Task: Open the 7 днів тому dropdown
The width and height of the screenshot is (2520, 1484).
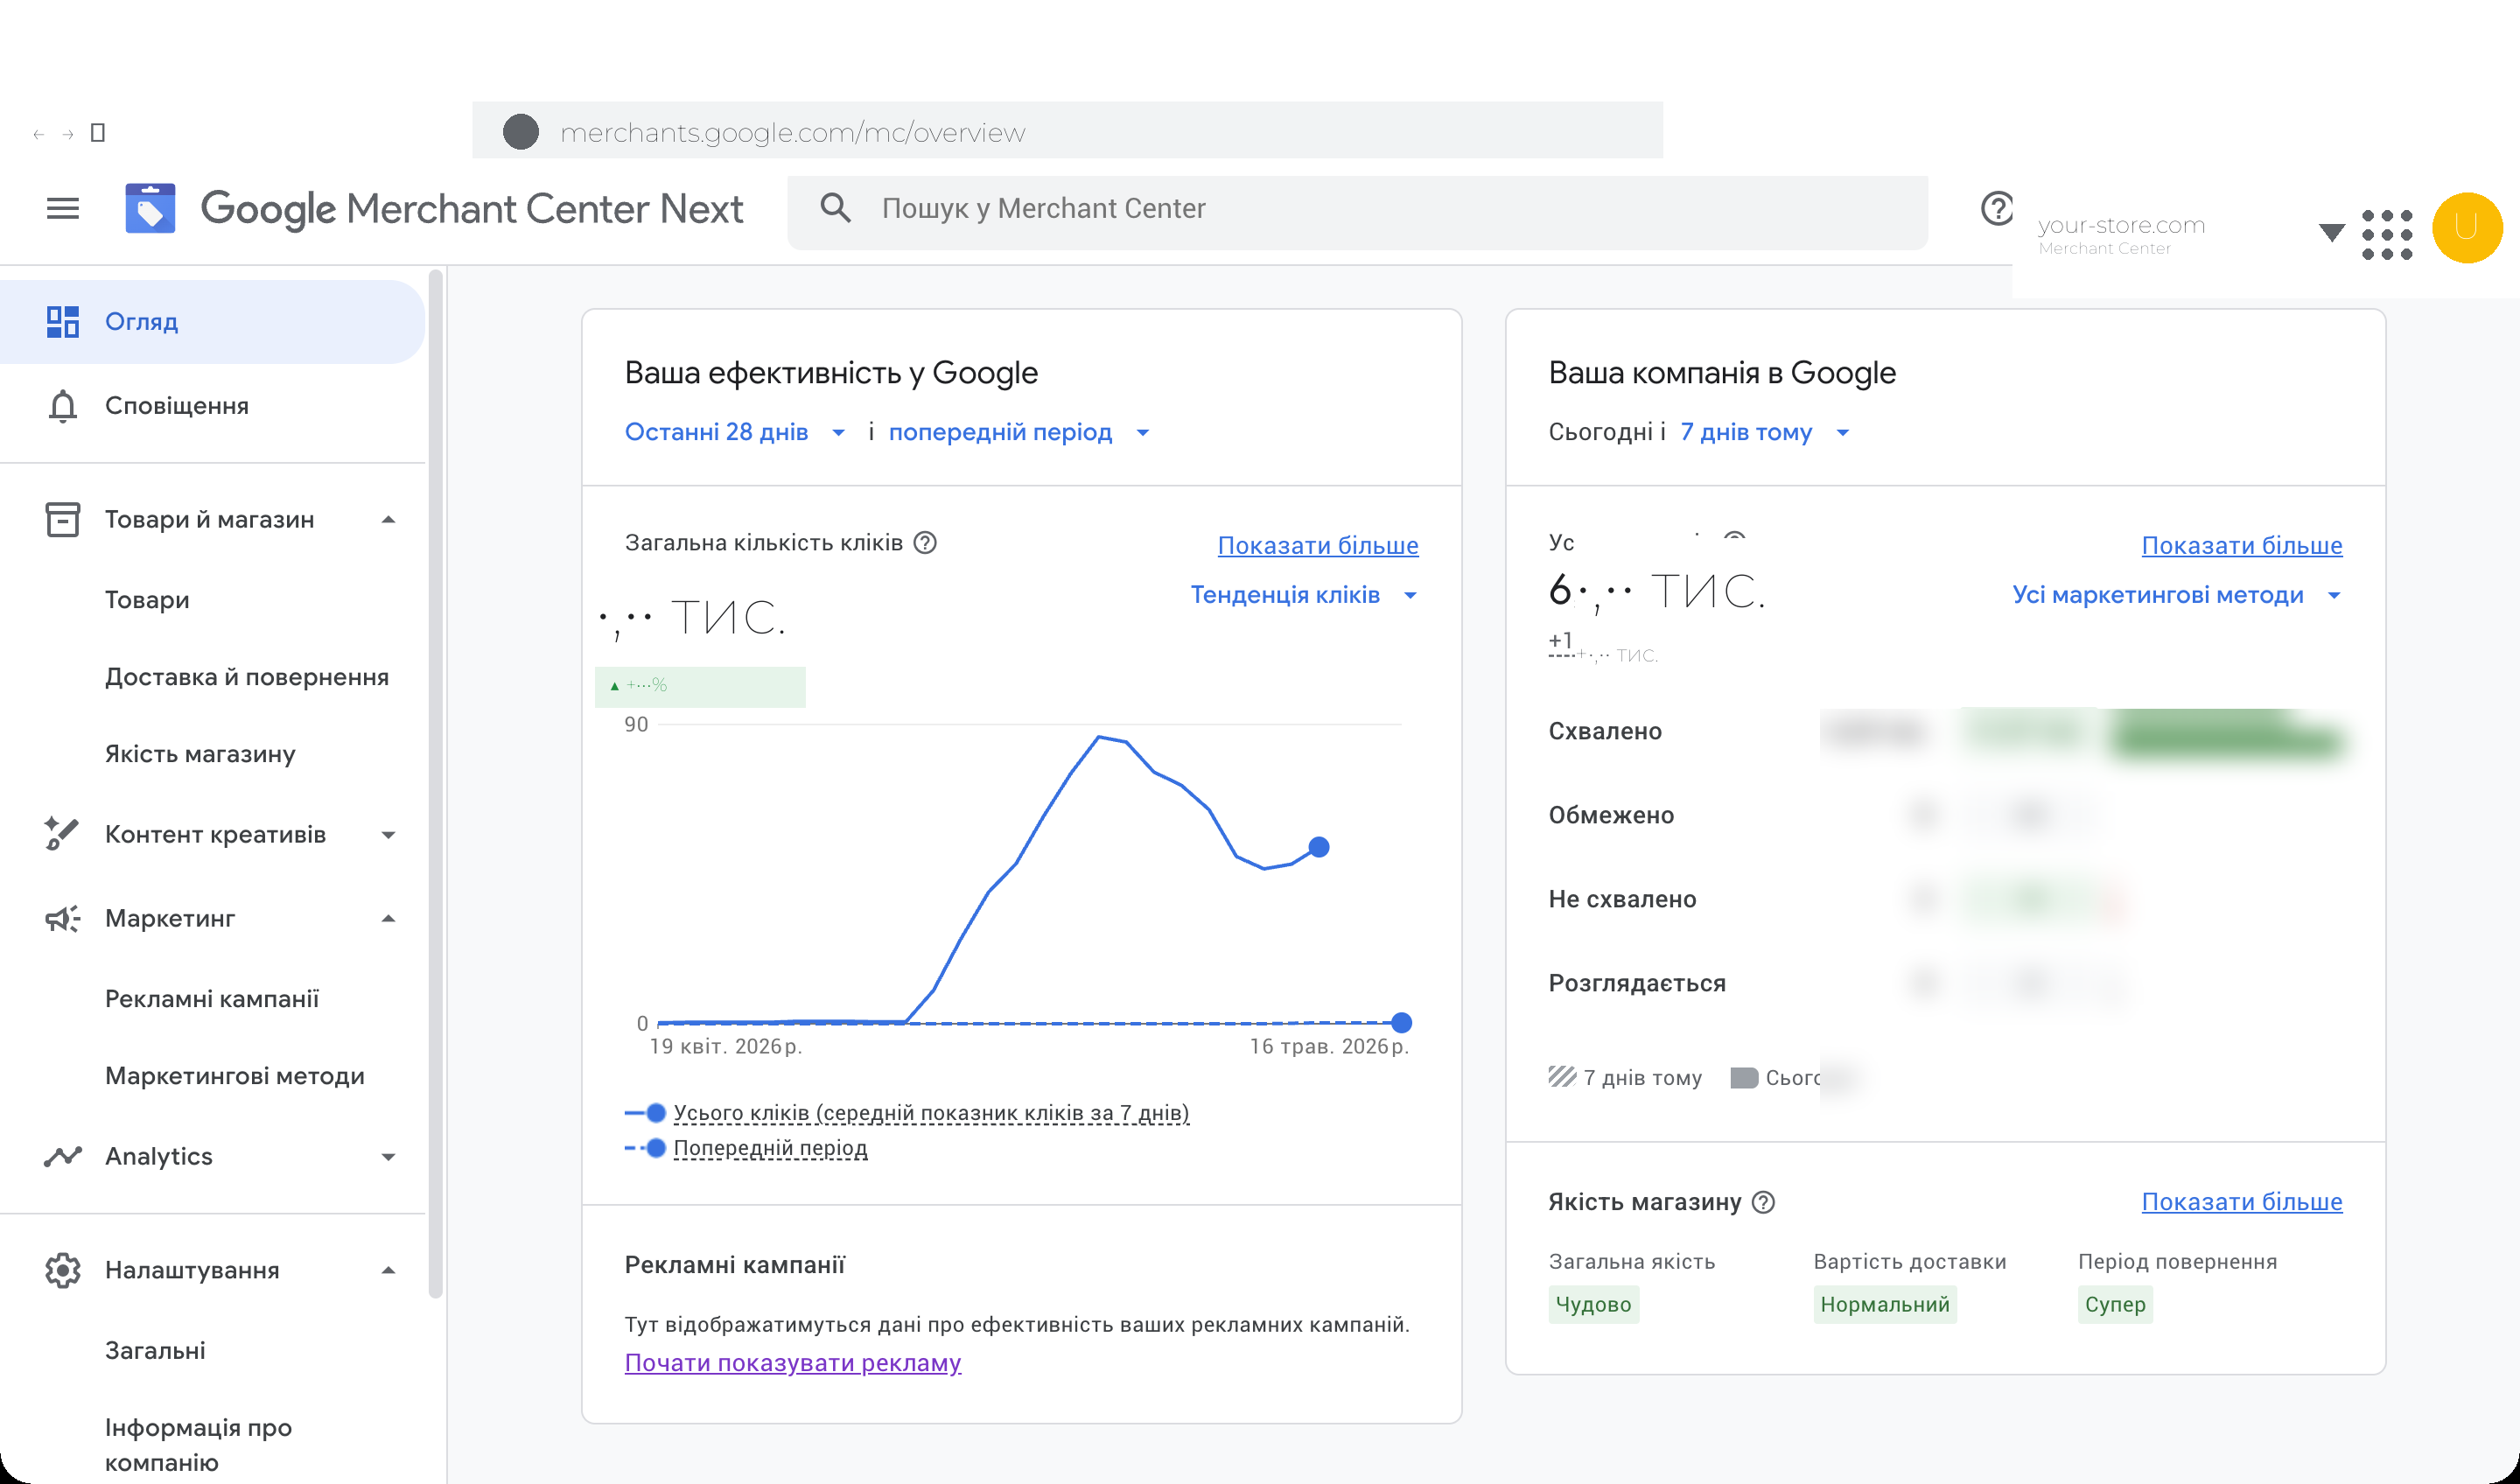Action: [x=1764, y=432]
